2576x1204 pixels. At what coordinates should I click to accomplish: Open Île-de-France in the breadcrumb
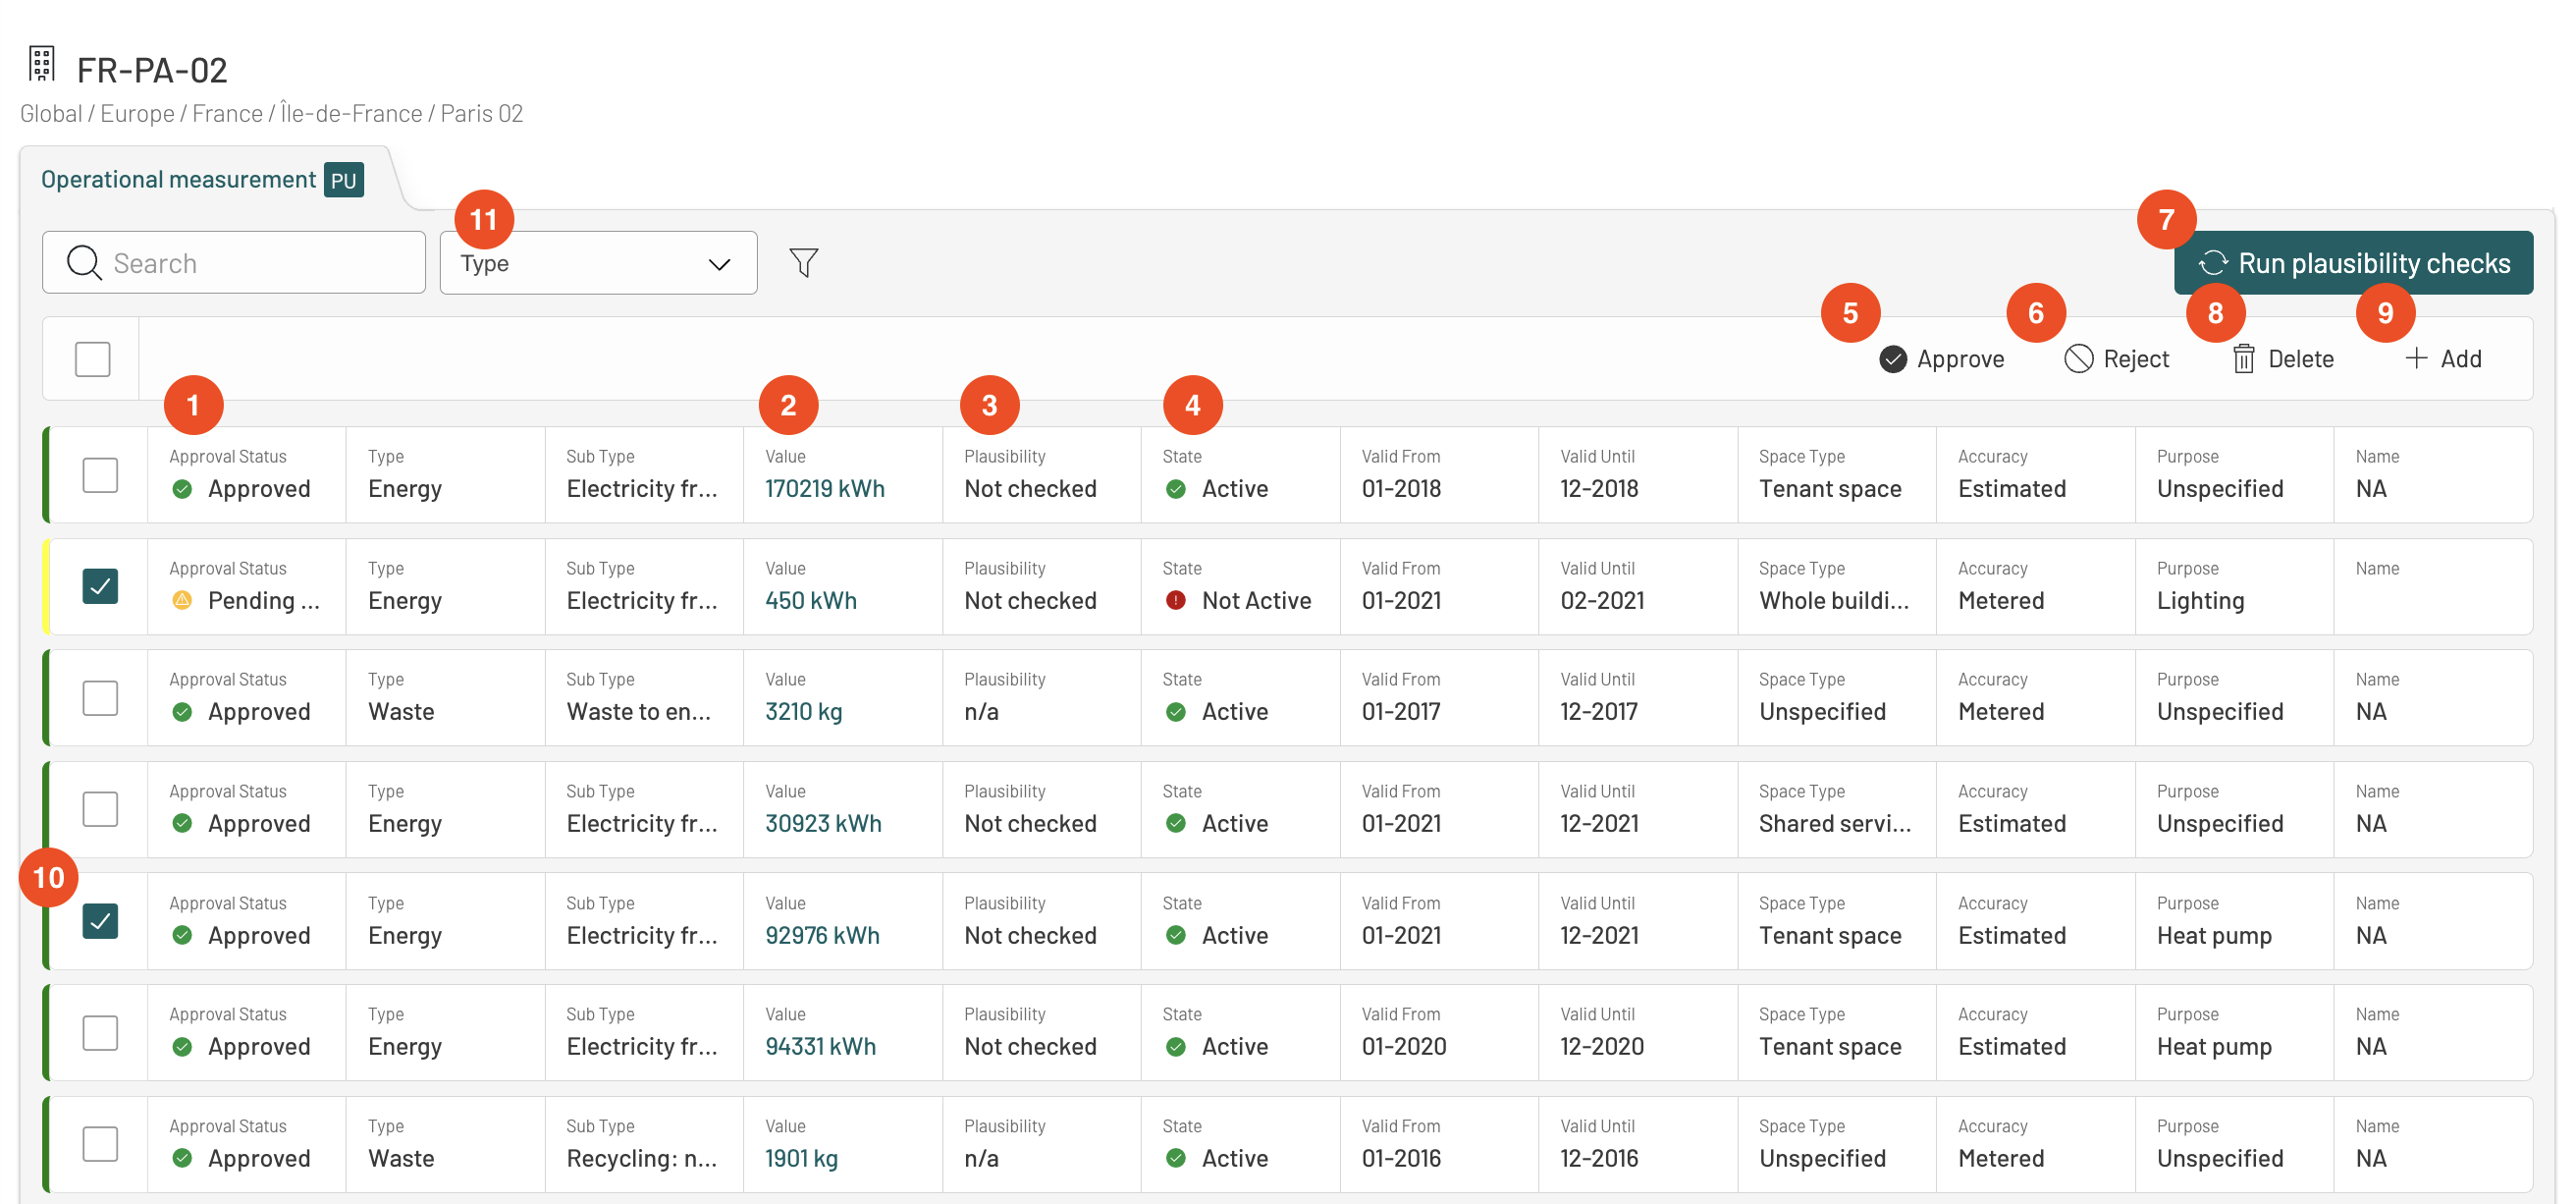[x=351, y=113]
